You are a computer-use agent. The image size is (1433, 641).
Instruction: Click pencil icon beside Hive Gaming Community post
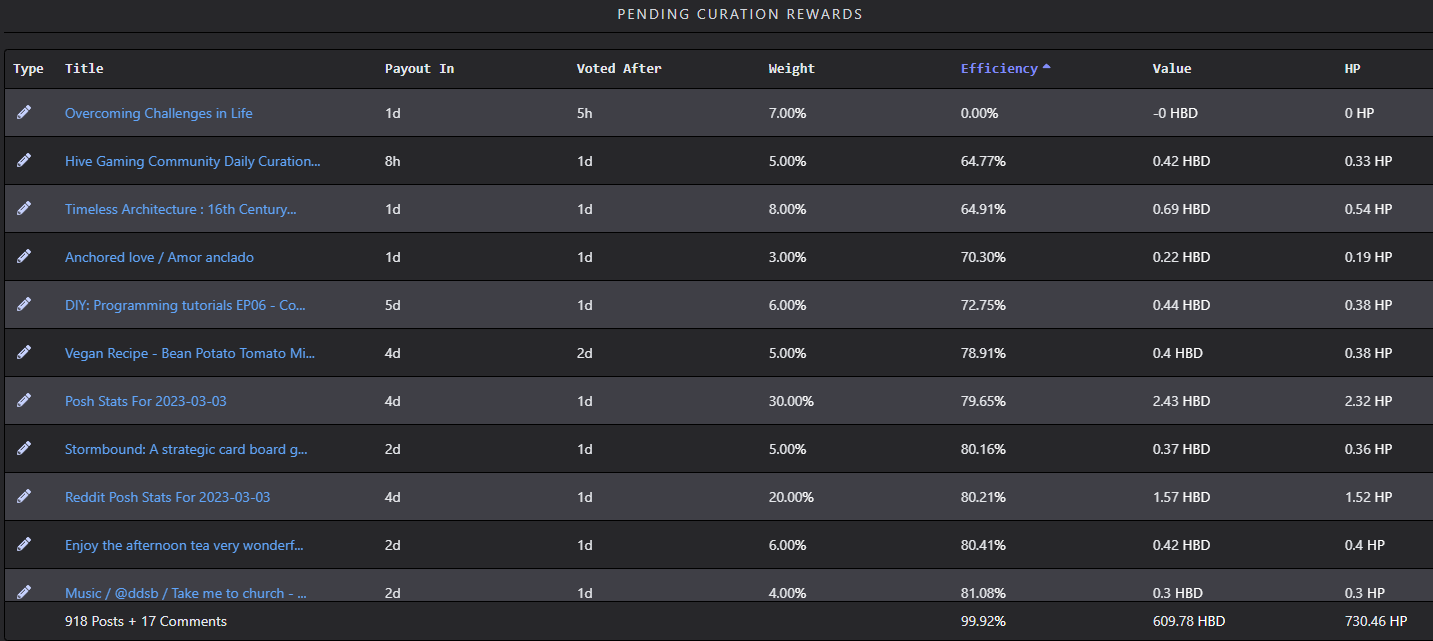(24, 160)
